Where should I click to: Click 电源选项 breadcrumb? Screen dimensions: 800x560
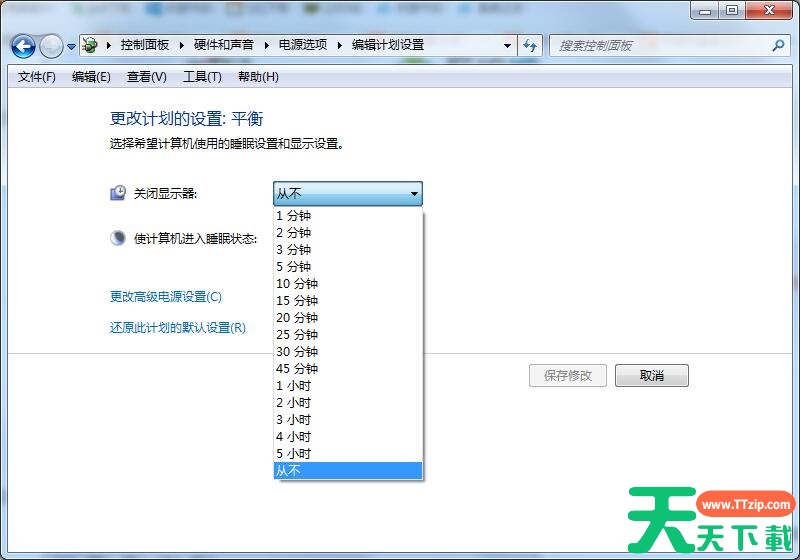tap(303, 45)
